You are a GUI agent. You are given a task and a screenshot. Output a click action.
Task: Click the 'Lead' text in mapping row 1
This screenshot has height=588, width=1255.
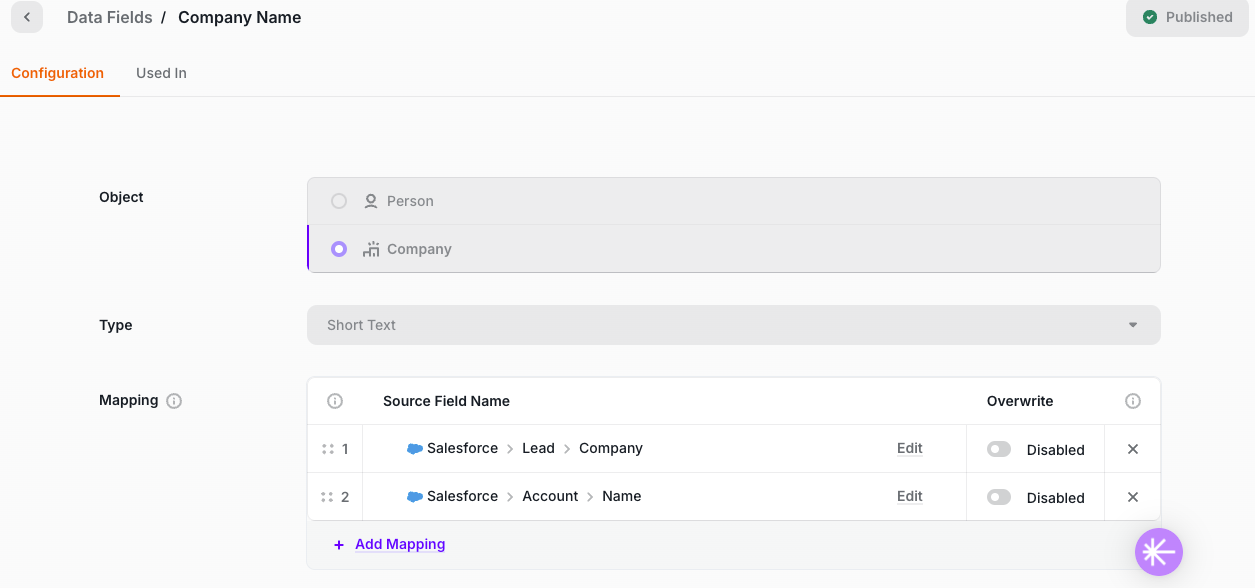(x=538, y=448)
